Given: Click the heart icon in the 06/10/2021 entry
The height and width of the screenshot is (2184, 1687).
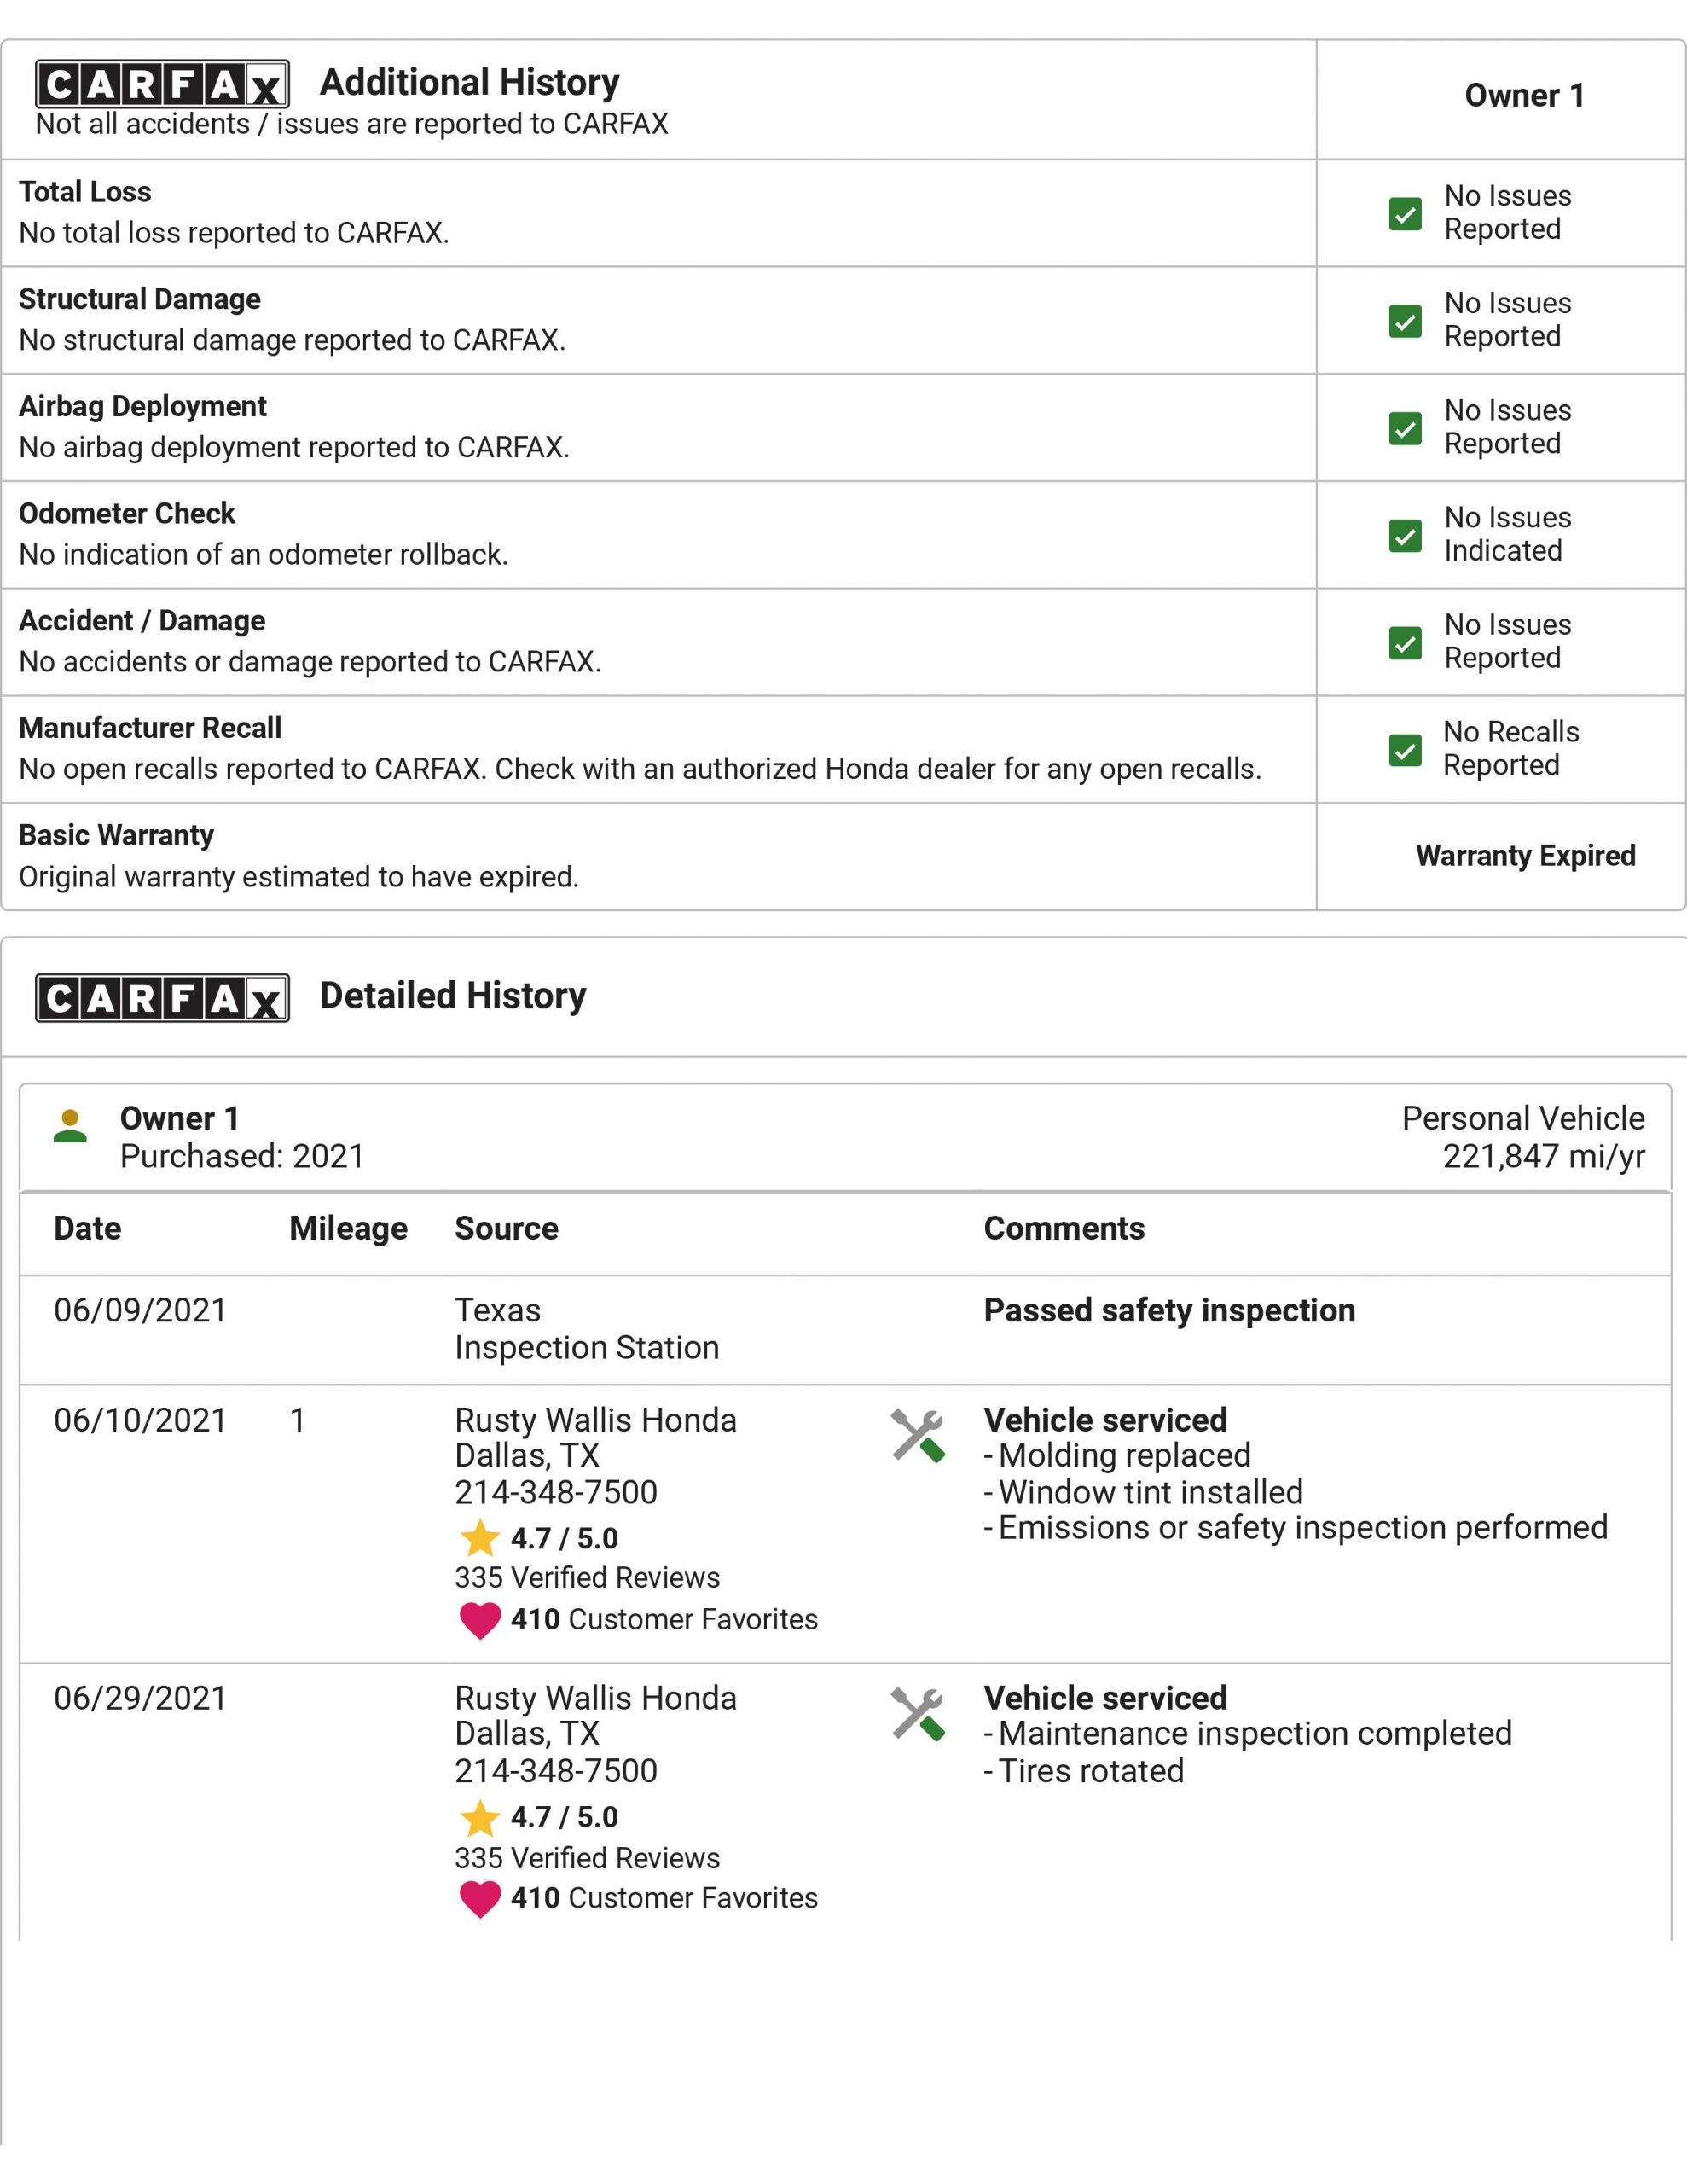Looking at the screenshot, I should pyautogui.click(x=480, y=1619).
